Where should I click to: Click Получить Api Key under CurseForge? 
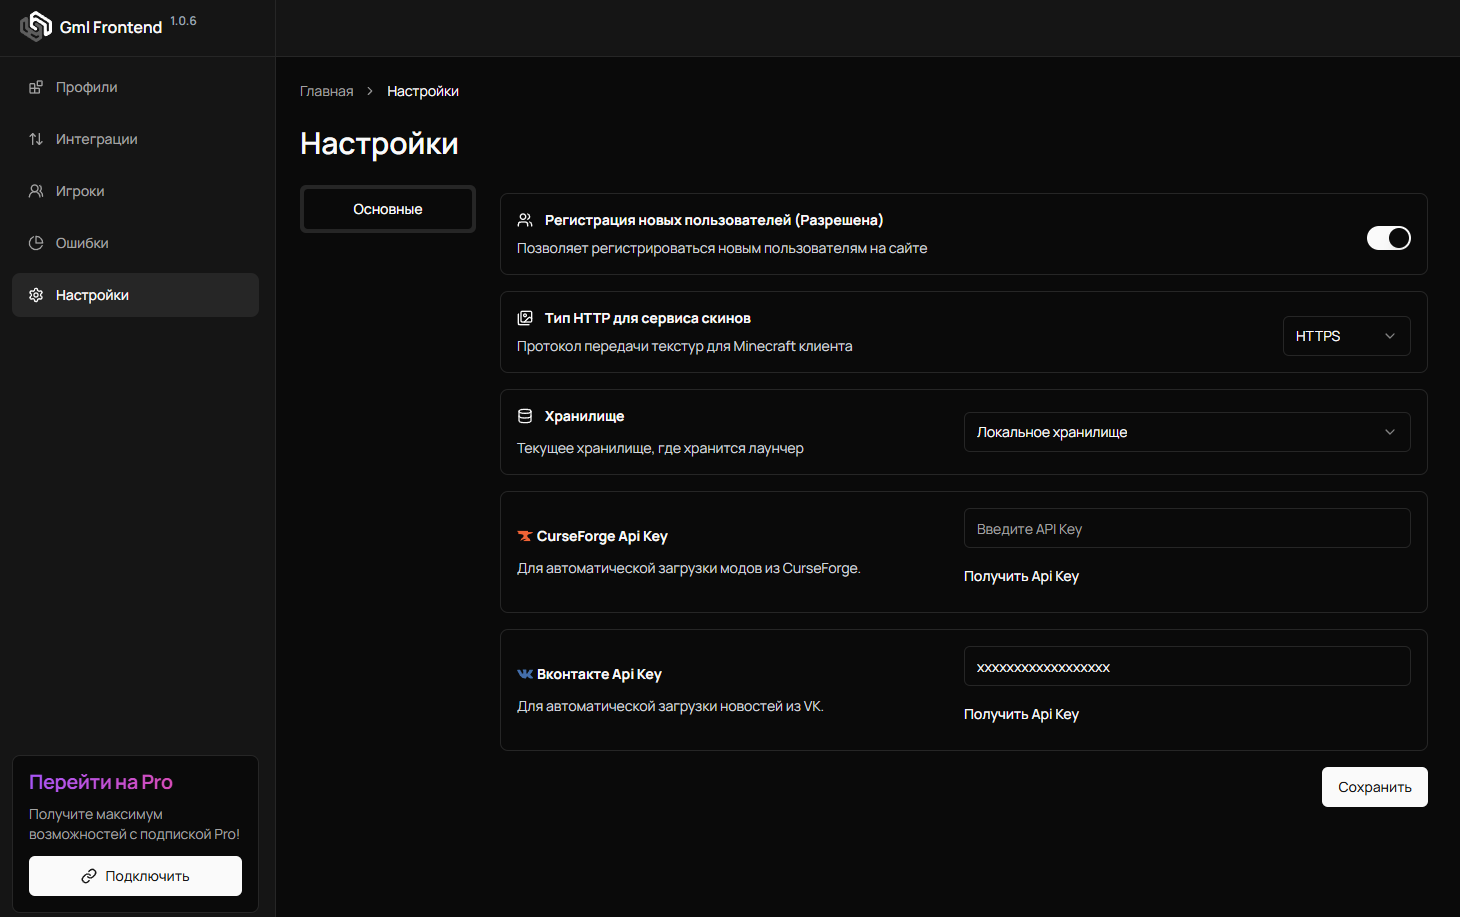1021,575
